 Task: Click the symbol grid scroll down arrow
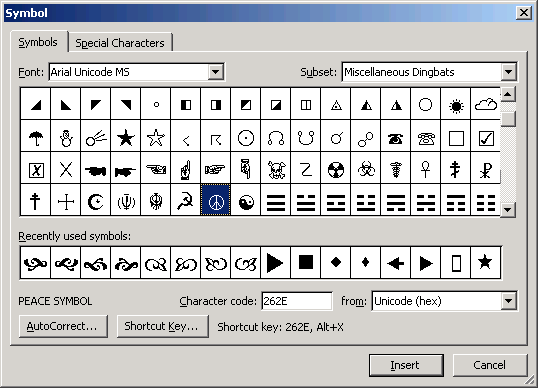pos(508,209)
